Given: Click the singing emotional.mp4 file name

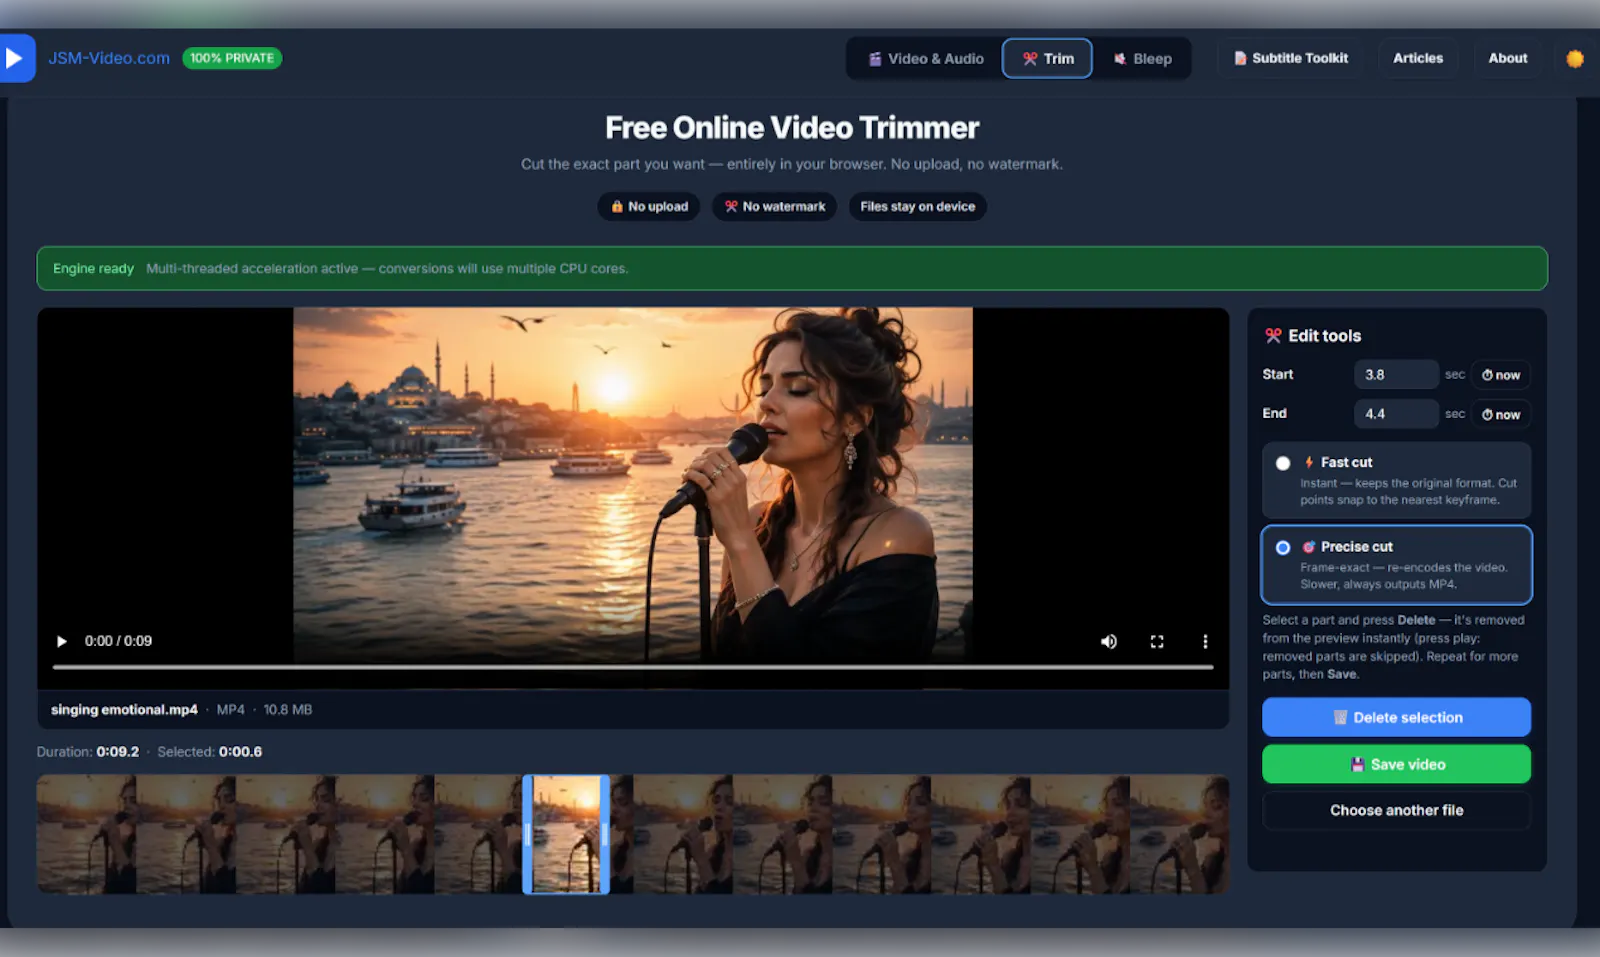Looking at the screenshot, I should [124, 709].
